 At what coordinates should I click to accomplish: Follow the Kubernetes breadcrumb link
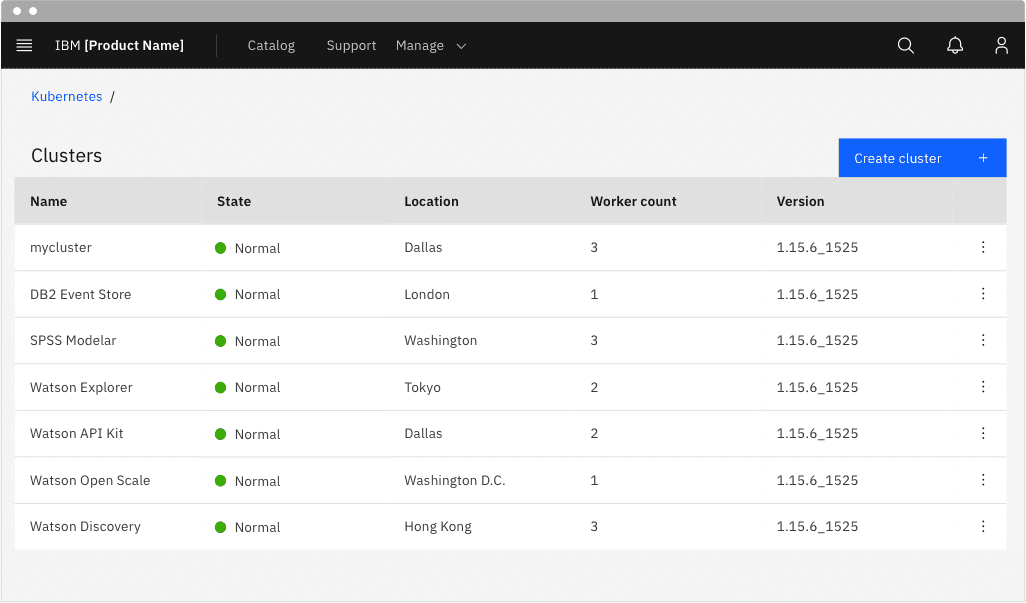pos(67,96)
